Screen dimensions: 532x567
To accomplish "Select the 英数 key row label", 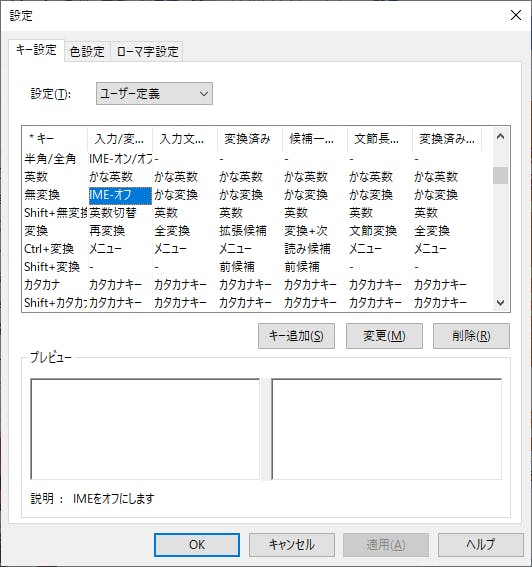I will [36, 177].
